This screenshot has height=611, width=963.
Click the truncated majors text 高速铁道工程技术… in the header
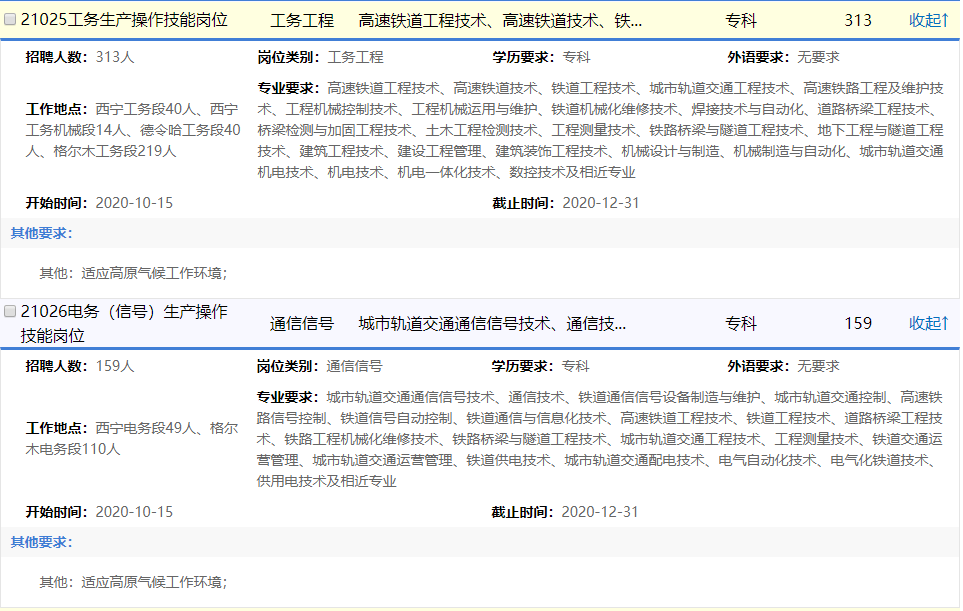[500, 20]
